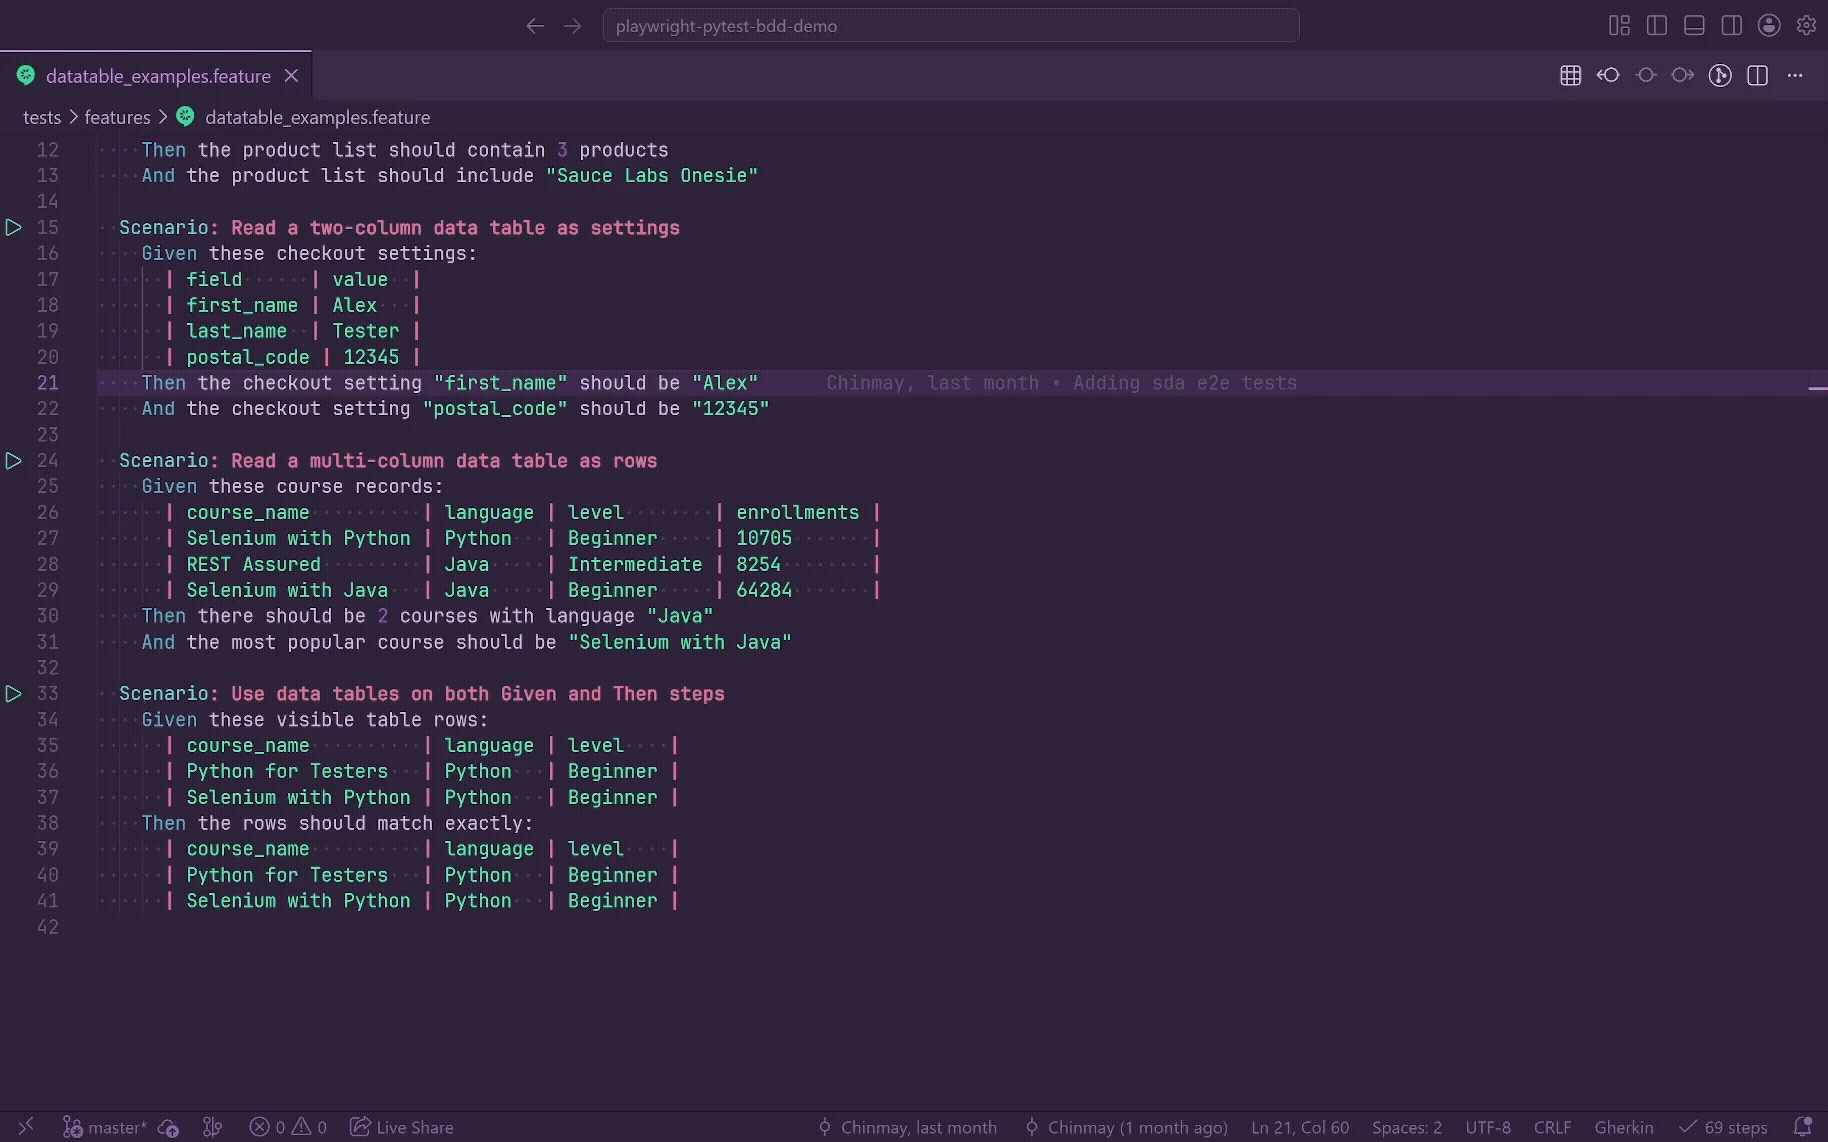The image size is (1828, 1142).
Task: Click the table grid icon in editor toolbar
Action: tap(1570, 75)
